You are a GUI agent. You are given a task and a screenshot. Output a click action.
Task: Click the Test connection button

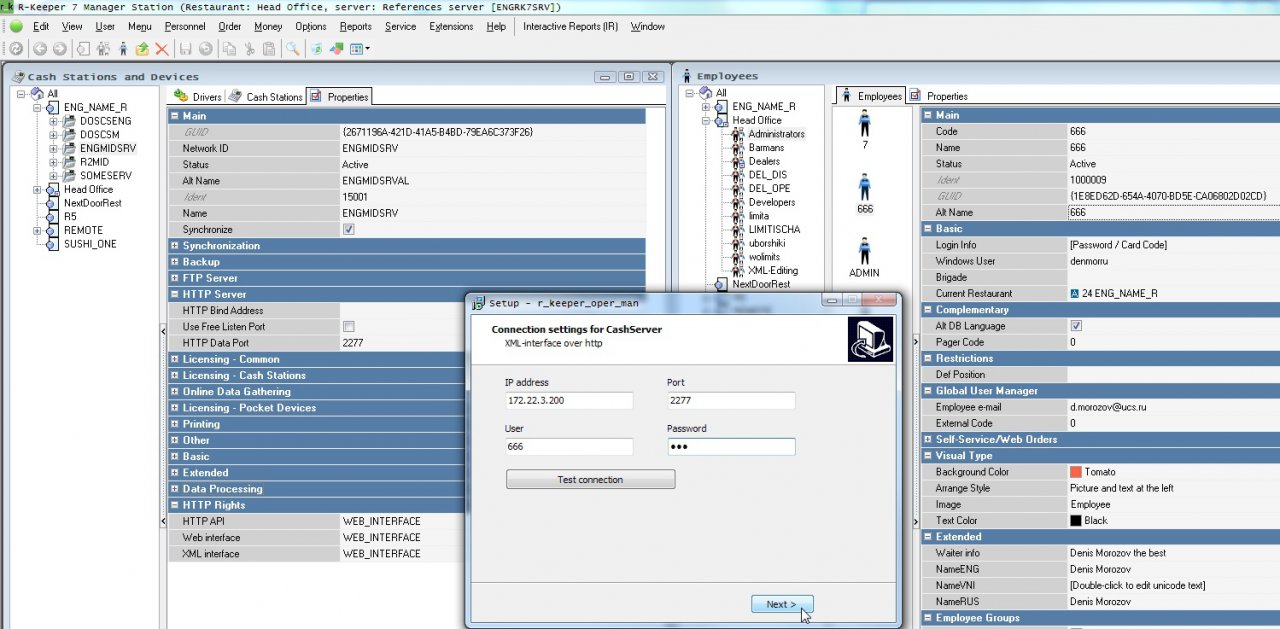(590, 480)
